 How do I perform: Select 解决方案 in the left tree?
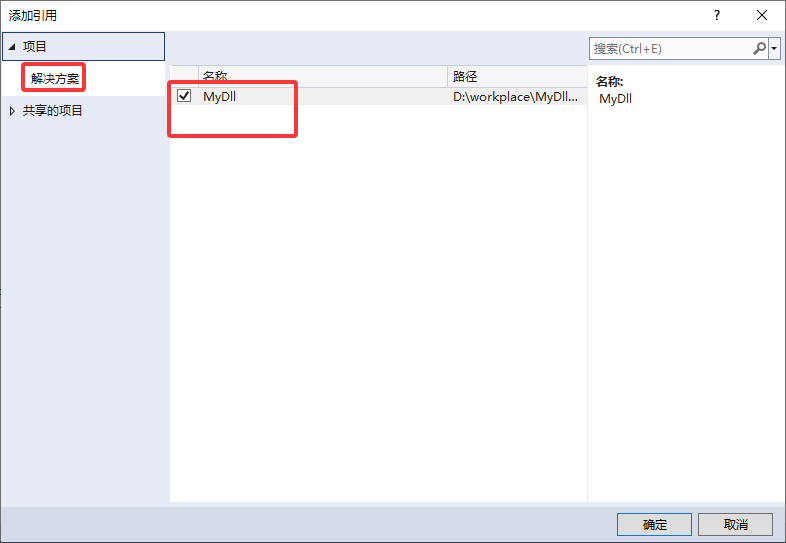tap(55, 78)
